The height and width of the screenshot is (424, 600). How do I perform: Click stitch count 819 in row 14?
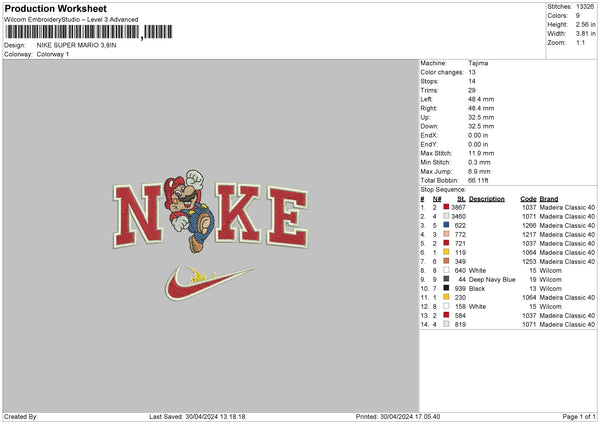(460, 325)
